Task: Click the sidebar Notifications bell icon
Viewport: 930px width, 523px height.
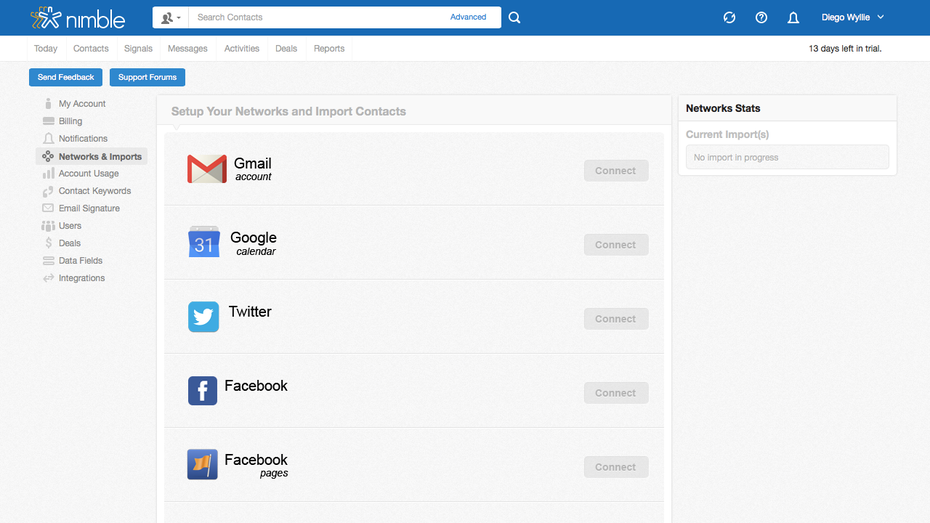Action: 48,139
